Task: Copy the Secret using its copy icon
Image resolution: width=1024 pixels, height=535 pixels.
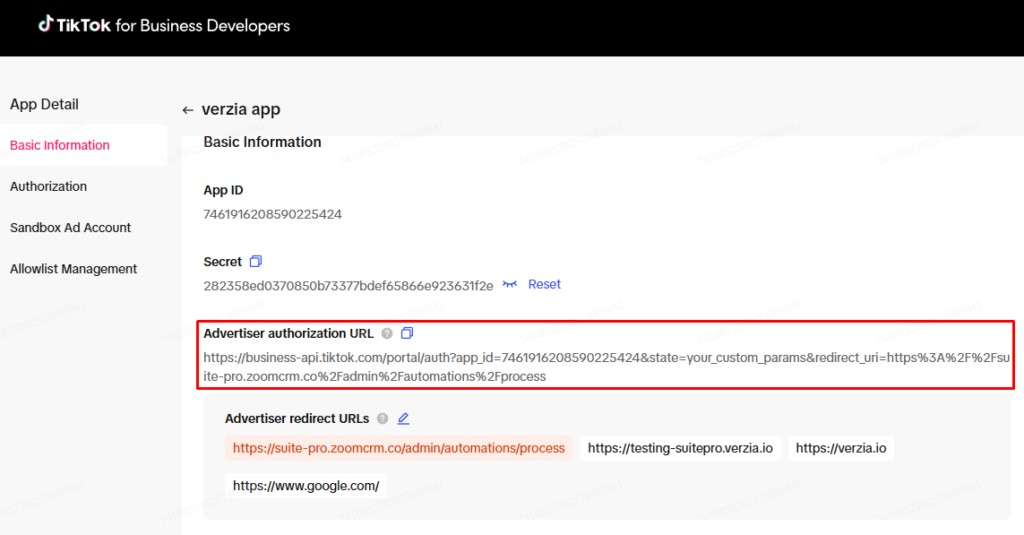Action: pos(256,262)
